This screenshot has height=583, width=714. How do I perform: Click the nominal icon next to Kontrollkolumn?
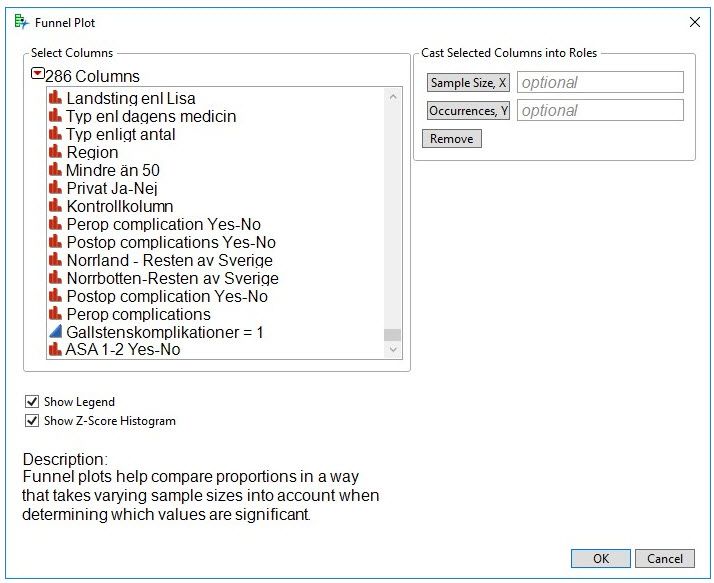tap(56, 206)
